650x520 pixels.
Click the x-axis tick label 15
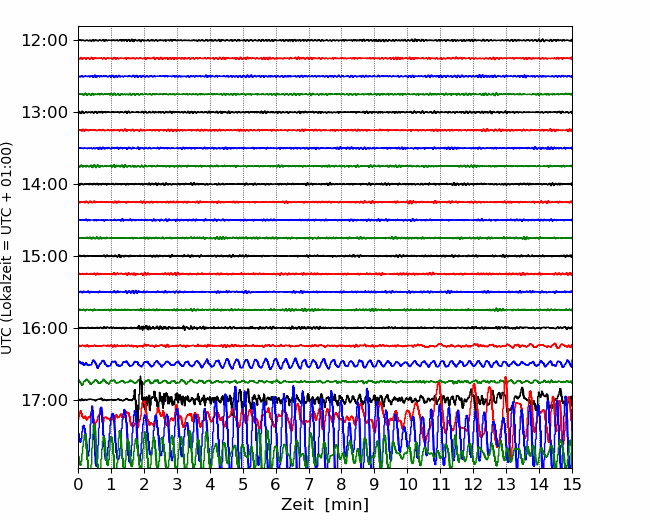coord(572,484)
